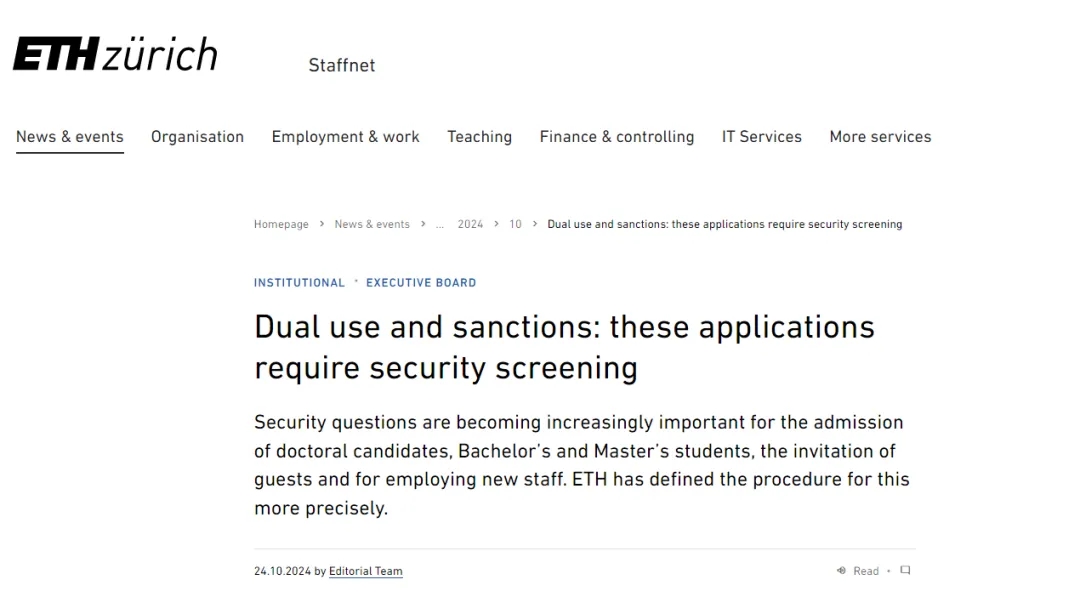Click the ETH Zürich logo
The height and width of the screenshot is (608, 1080).
(x=115, y=54)
